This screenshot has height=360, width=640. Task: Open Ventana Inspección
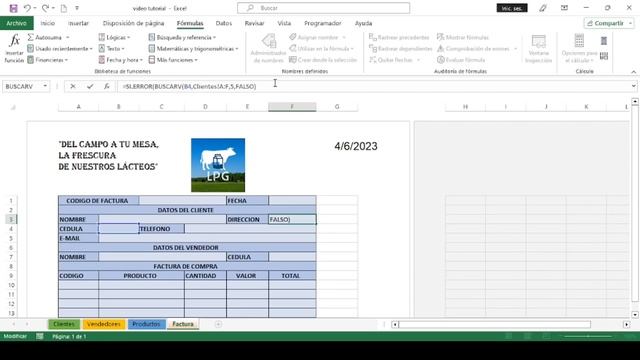click(538, 49)
